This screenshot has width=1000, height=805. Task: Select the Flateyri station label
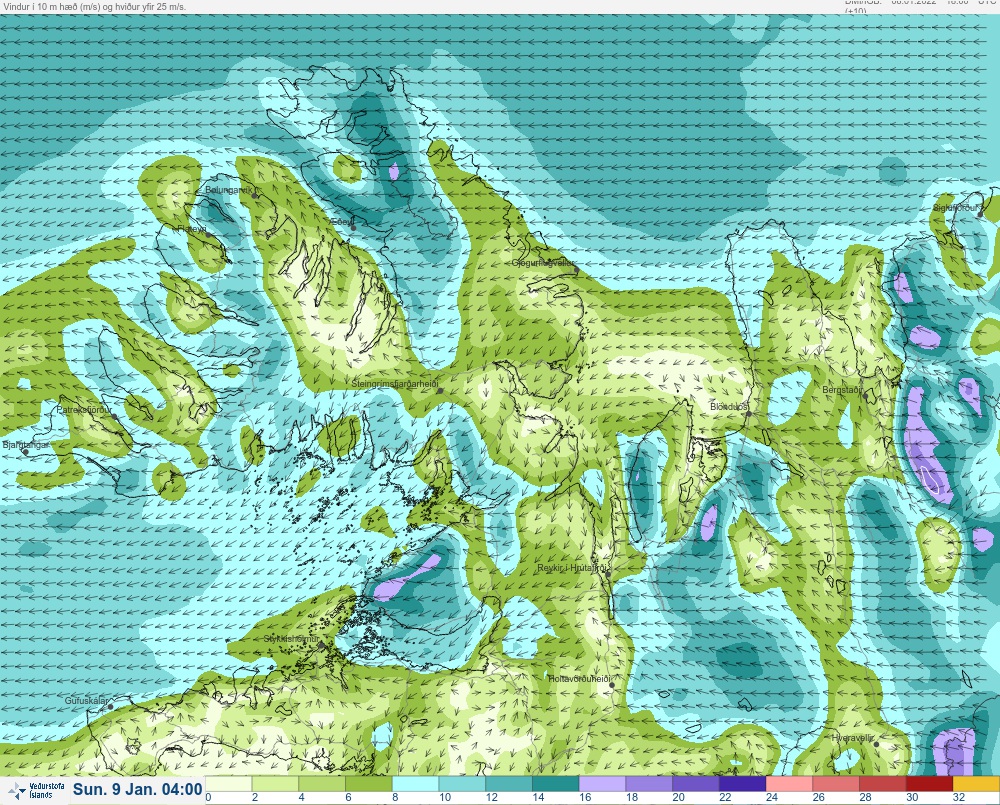click(191, 228)
